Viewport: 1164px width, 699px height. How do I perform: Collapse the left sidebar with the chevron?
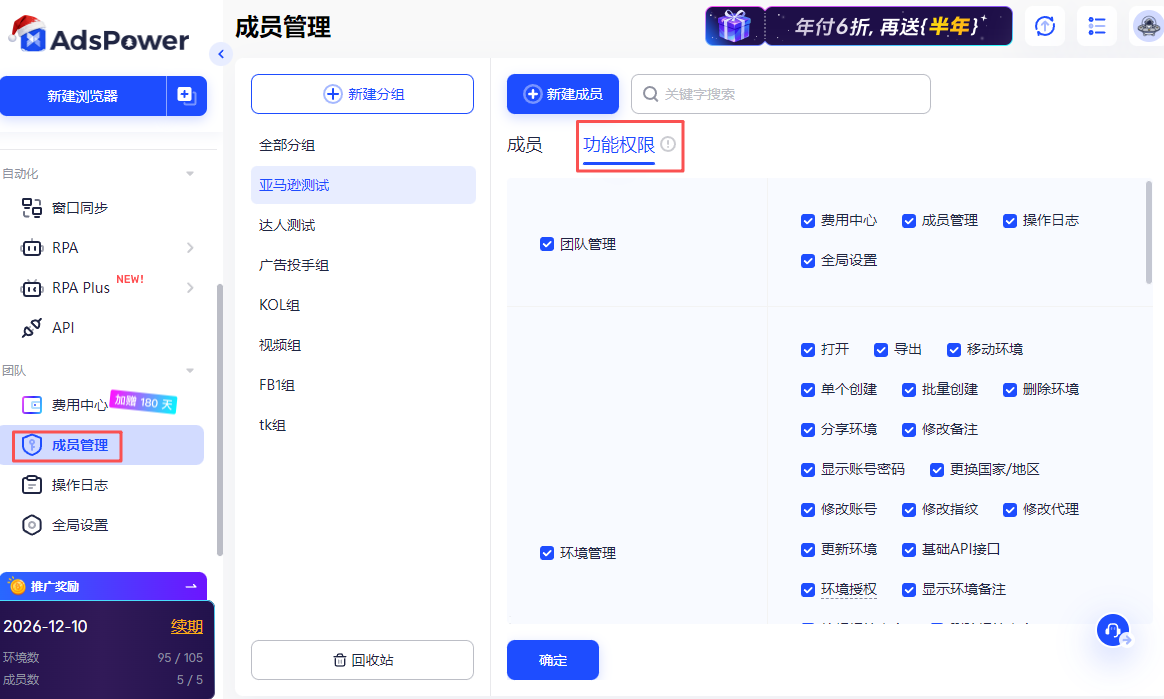[221, 54]
